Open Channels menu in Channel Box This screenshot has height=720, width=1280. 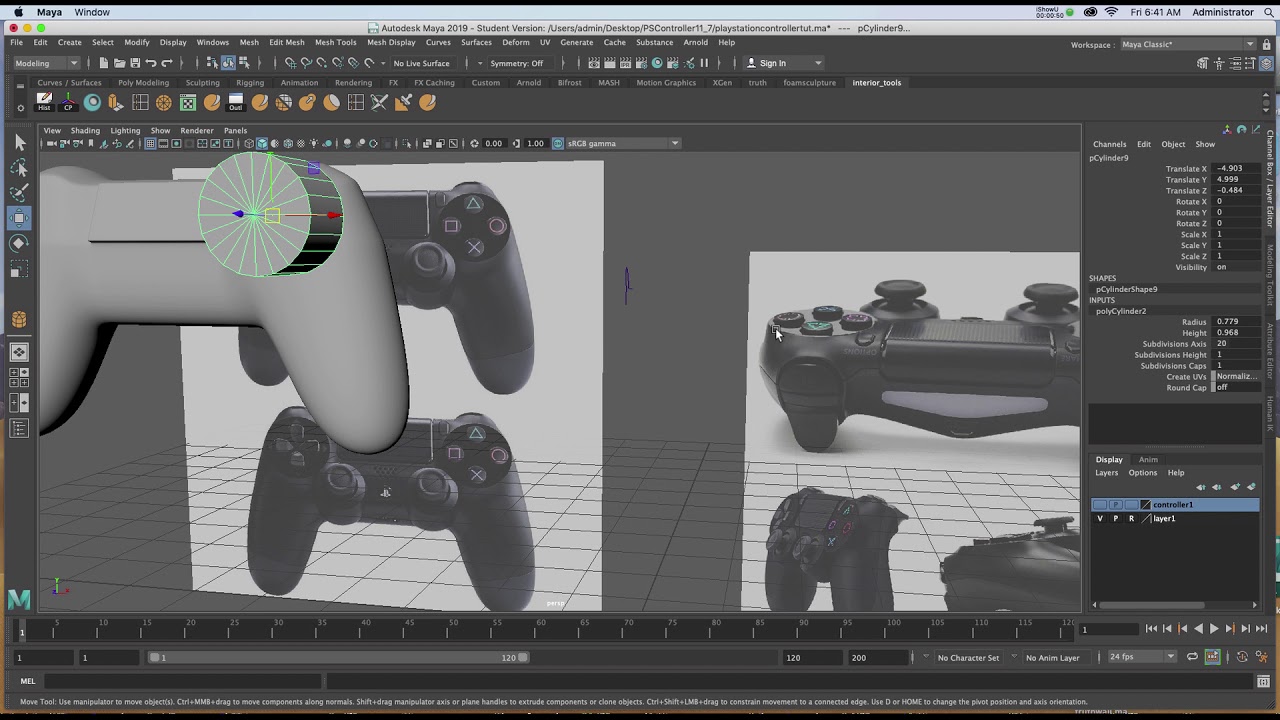(1109, 144)
